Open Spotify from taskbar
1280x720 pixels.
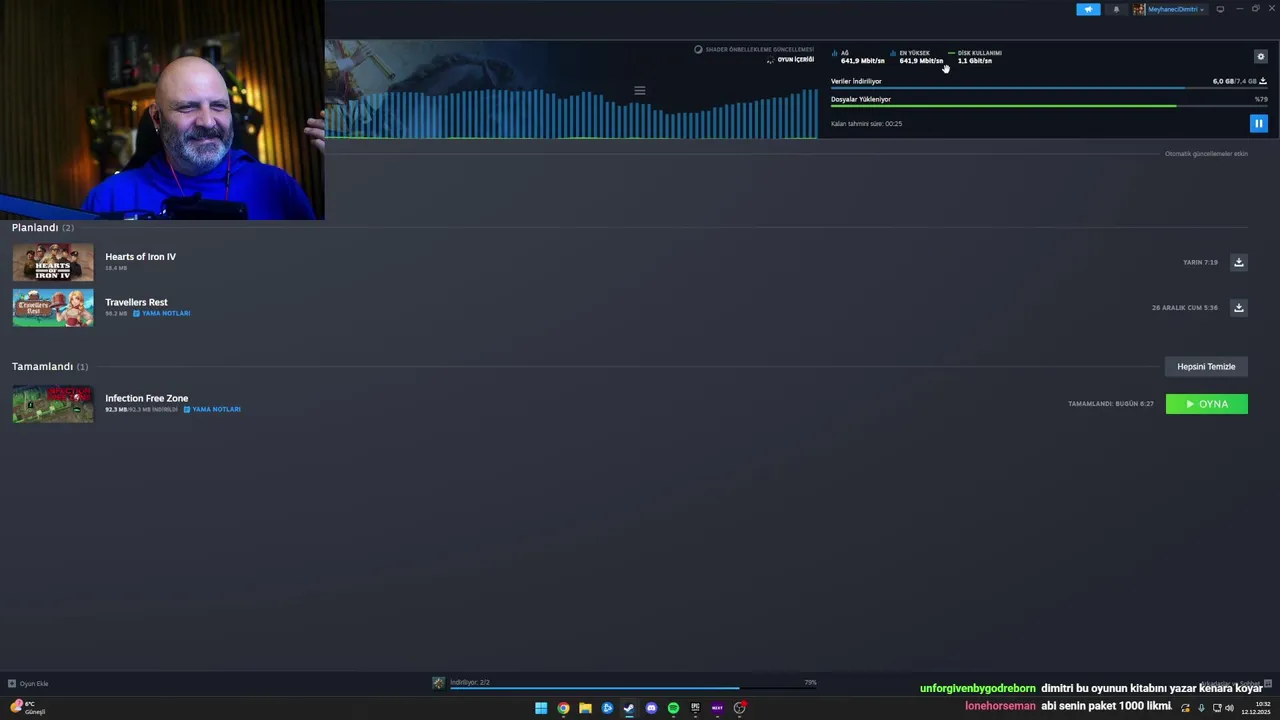pos(673,708)
